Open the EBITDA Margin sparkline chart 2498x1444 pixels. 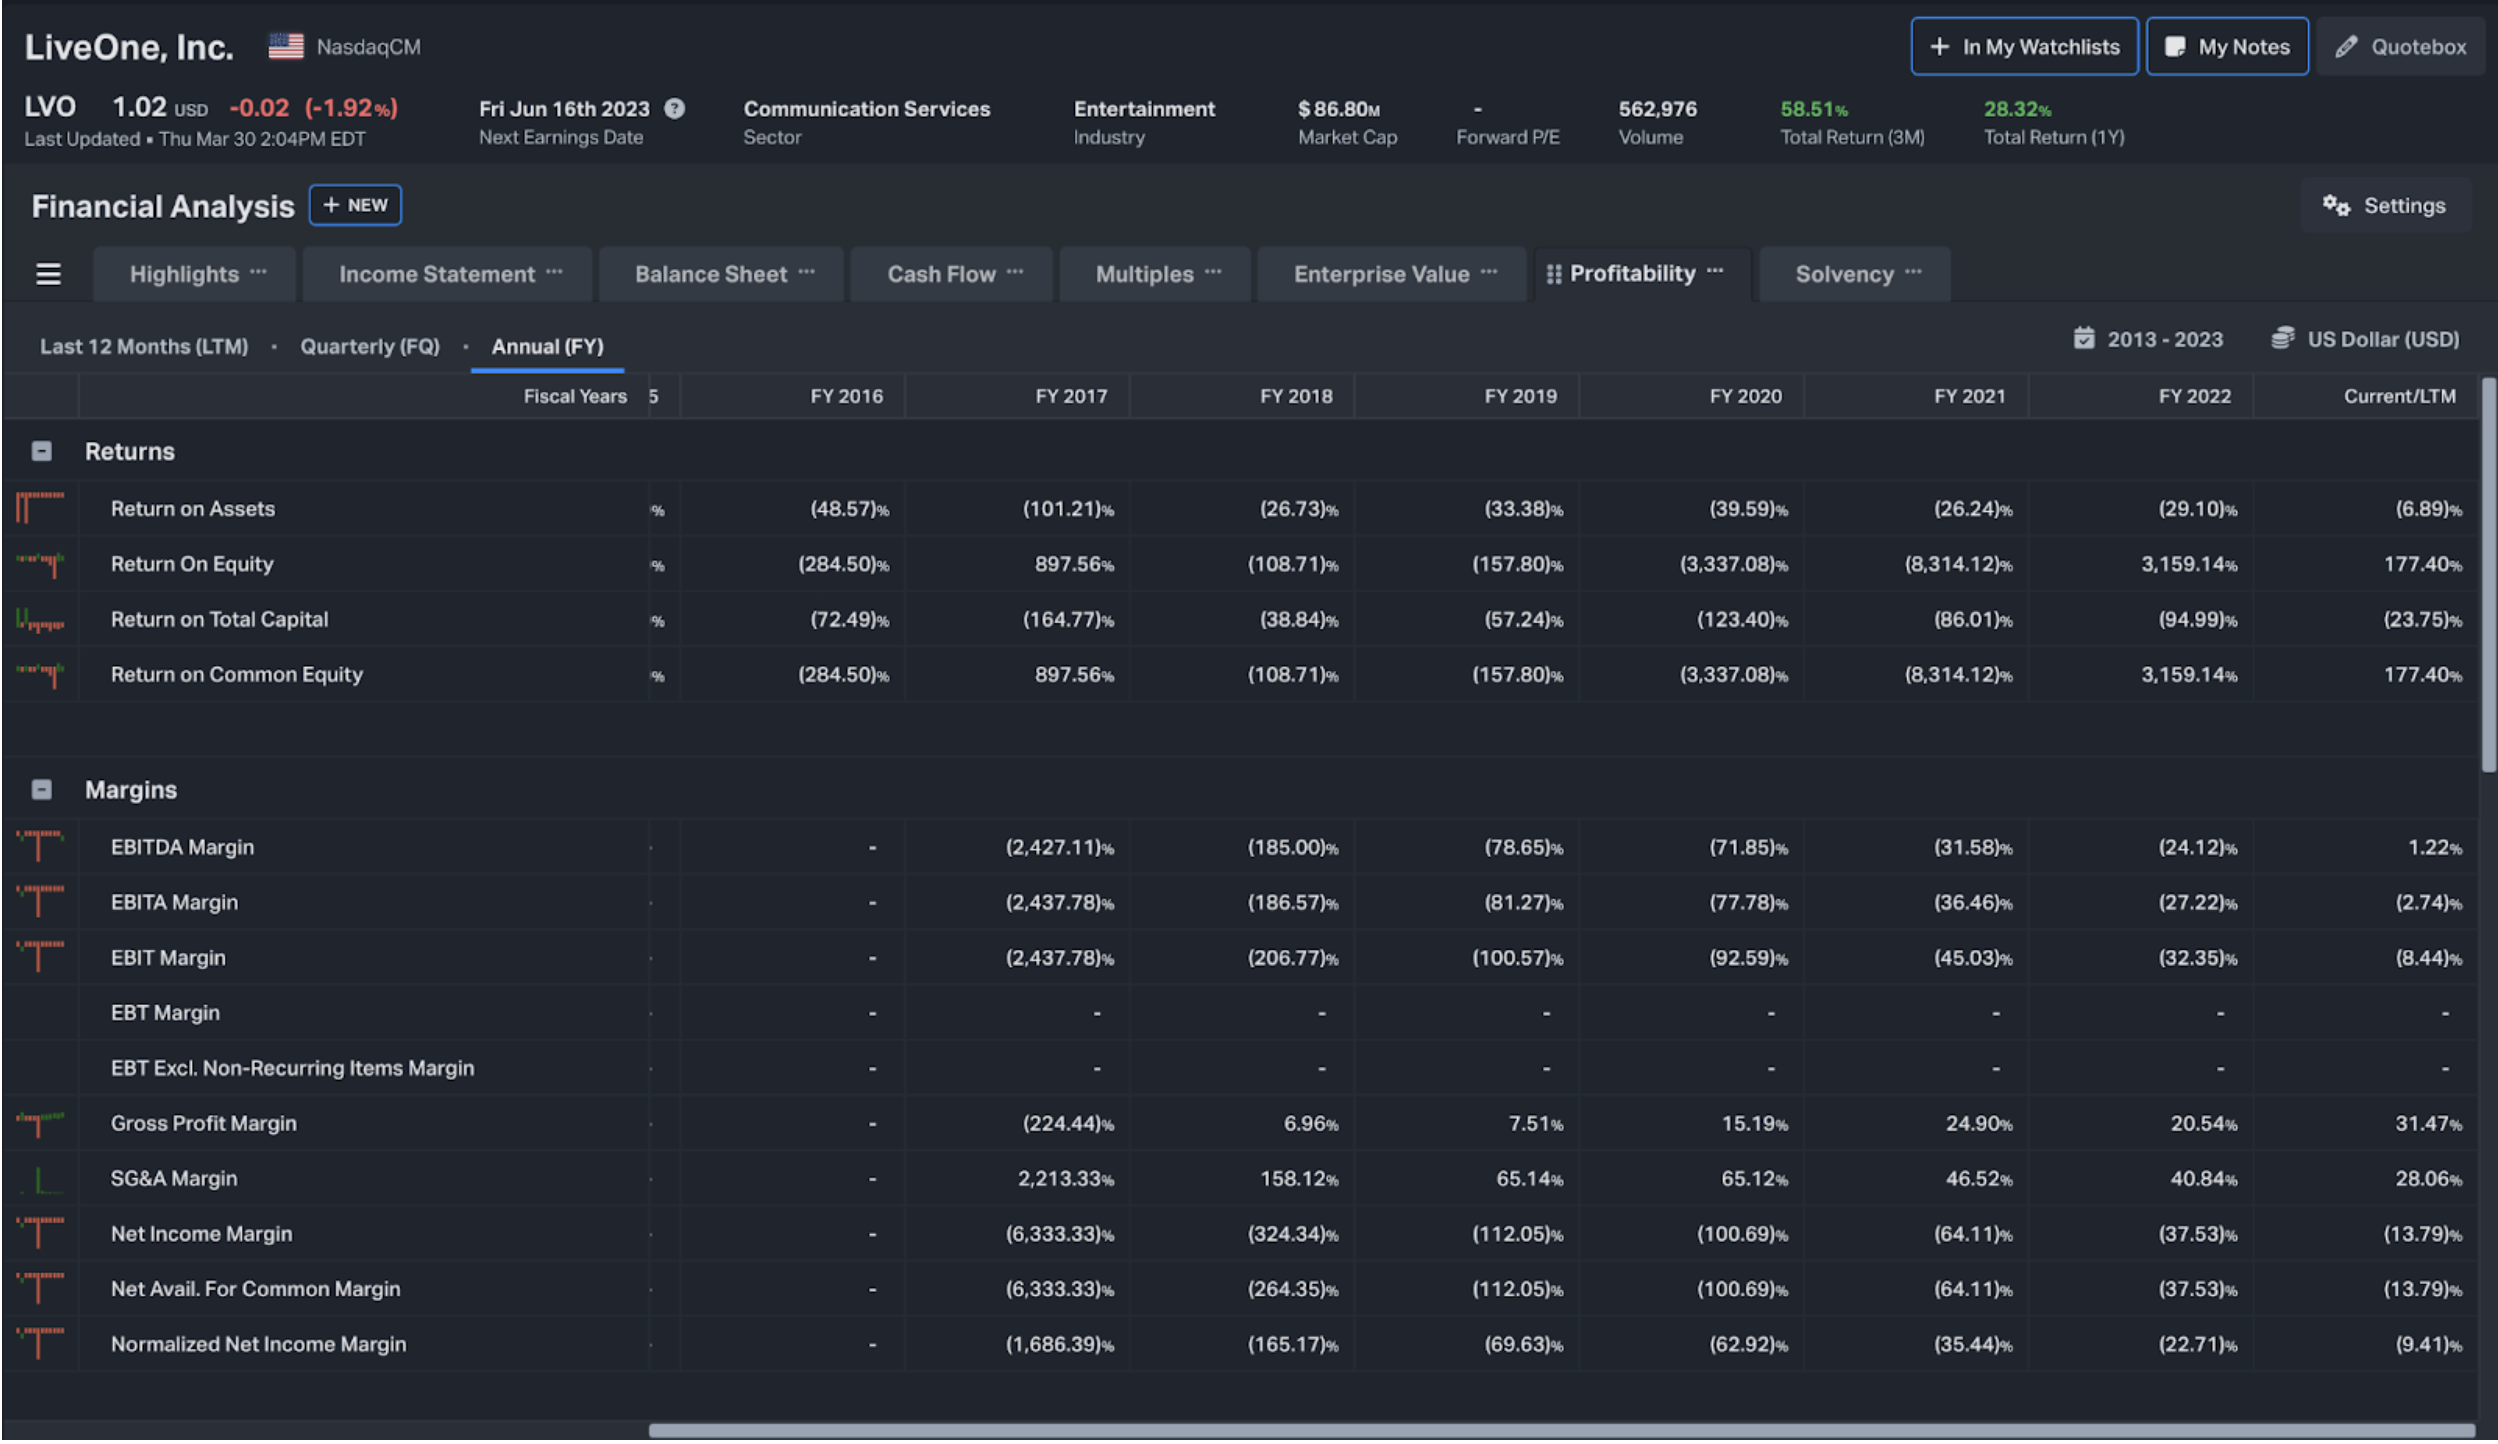tap(40, 847)
